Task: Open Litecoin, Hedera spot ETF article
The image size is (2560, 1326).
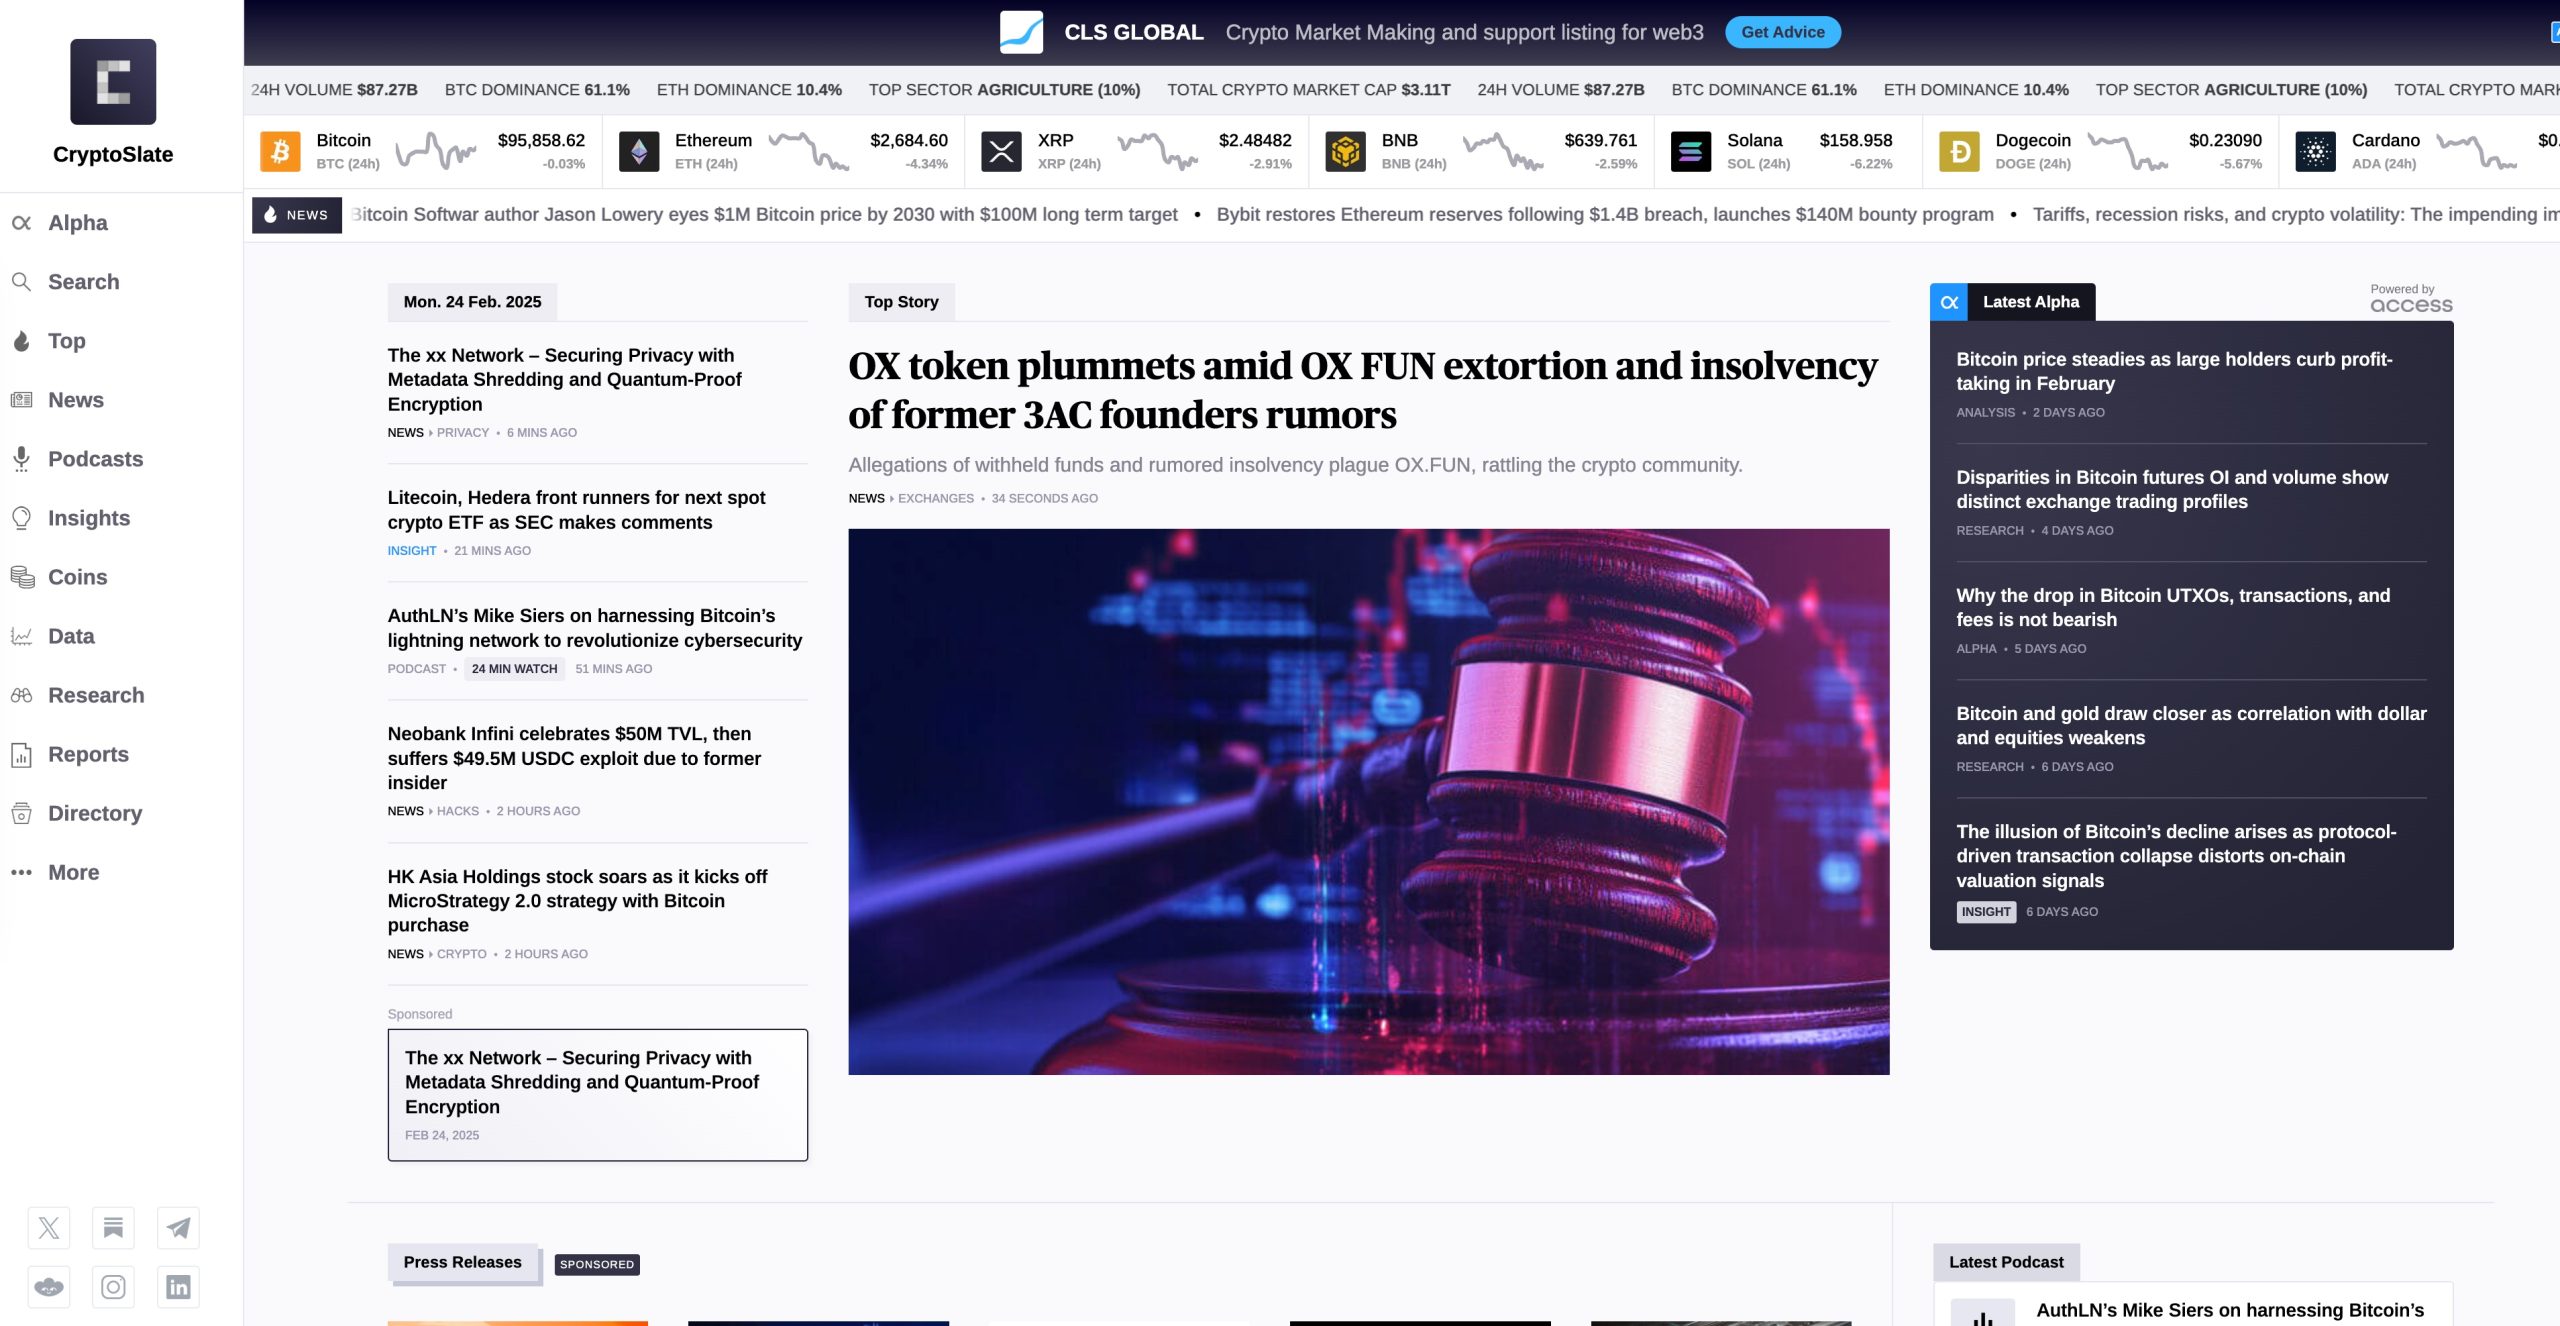Action: pos(576,510)
